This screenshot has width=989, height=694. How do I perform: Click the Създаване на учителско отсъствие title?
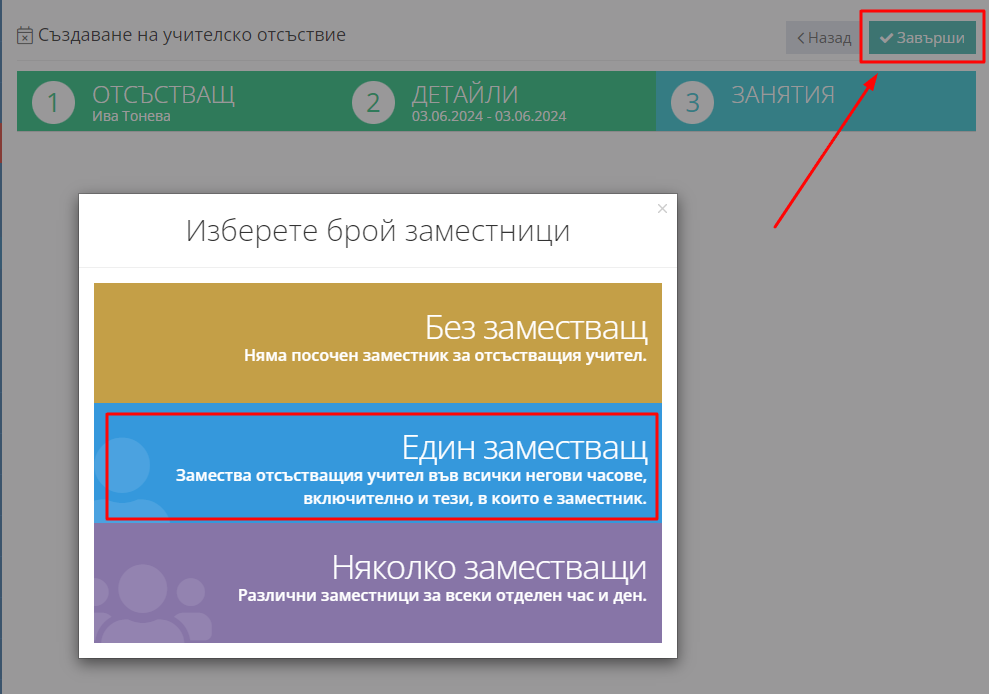(x=192, y=36)
